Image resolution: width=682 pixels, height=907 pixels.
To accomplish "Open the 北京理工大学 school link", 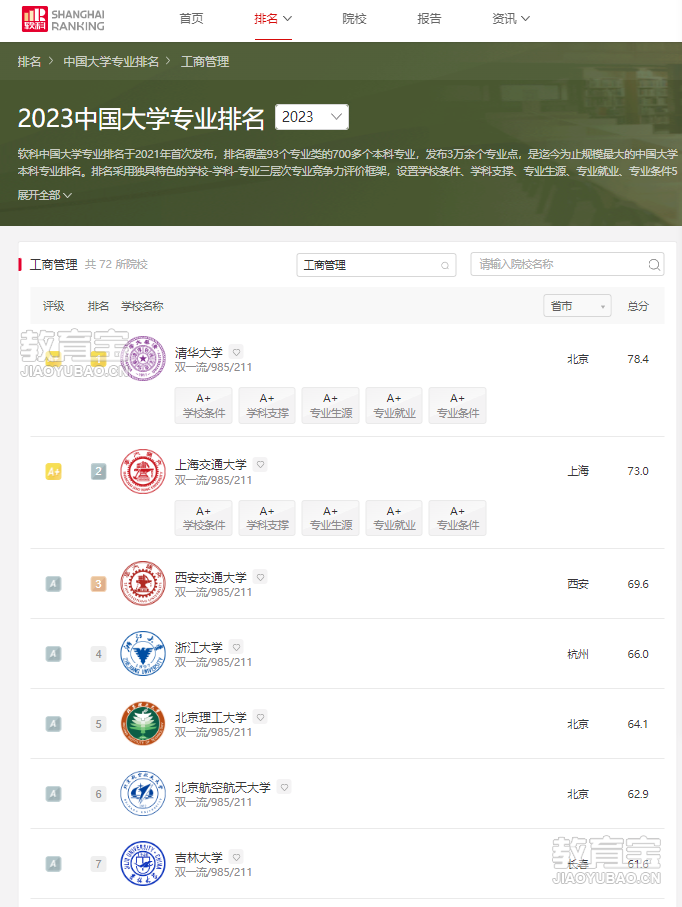I will [211, 717].
